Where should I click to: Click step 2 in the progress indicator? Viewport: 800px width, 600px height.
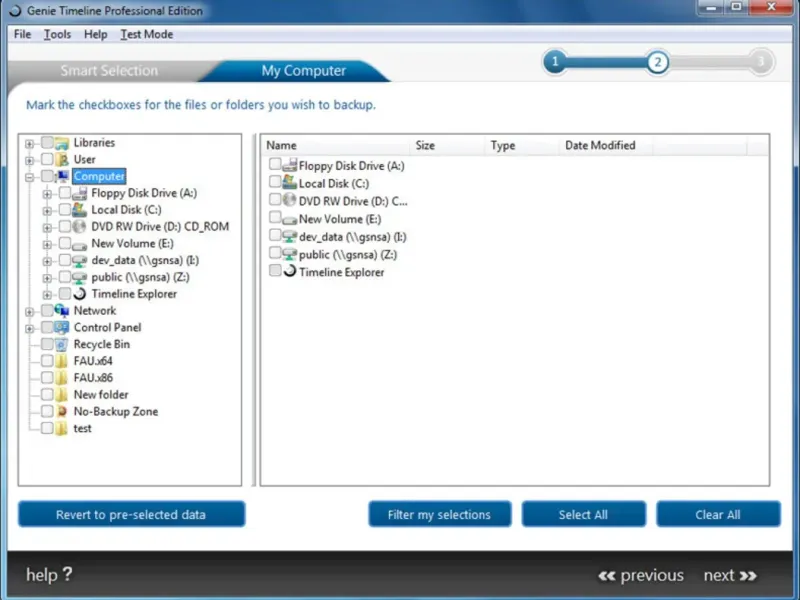pos(658,62)
